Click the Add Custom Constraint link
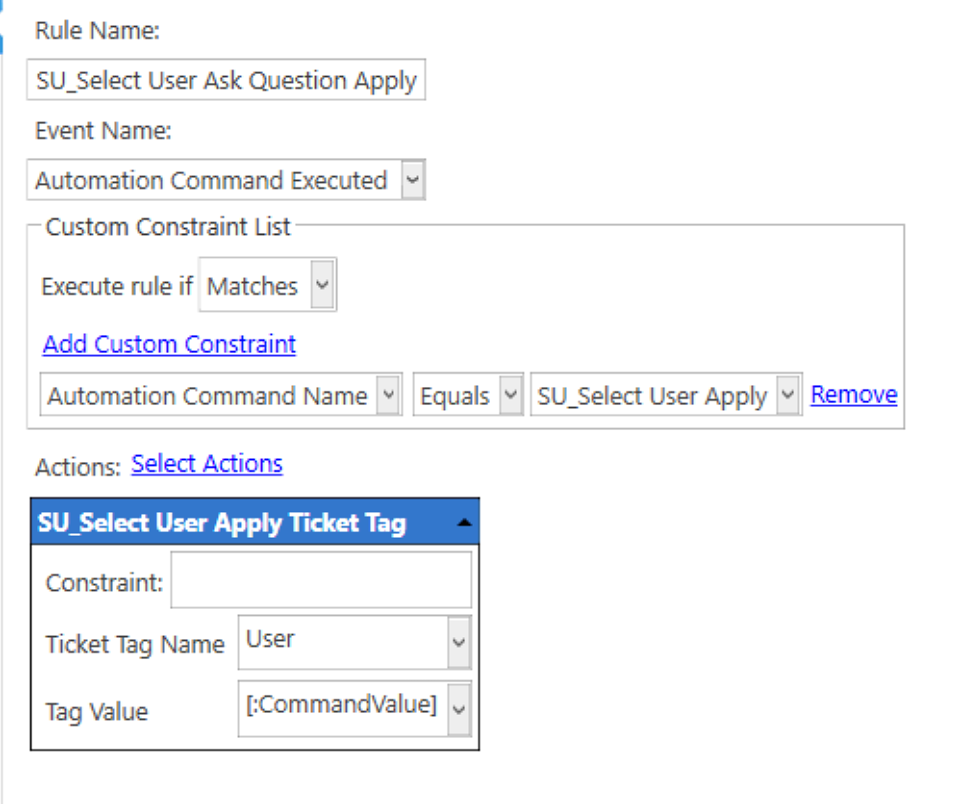 pyautogui.click(x=169, y=344)
